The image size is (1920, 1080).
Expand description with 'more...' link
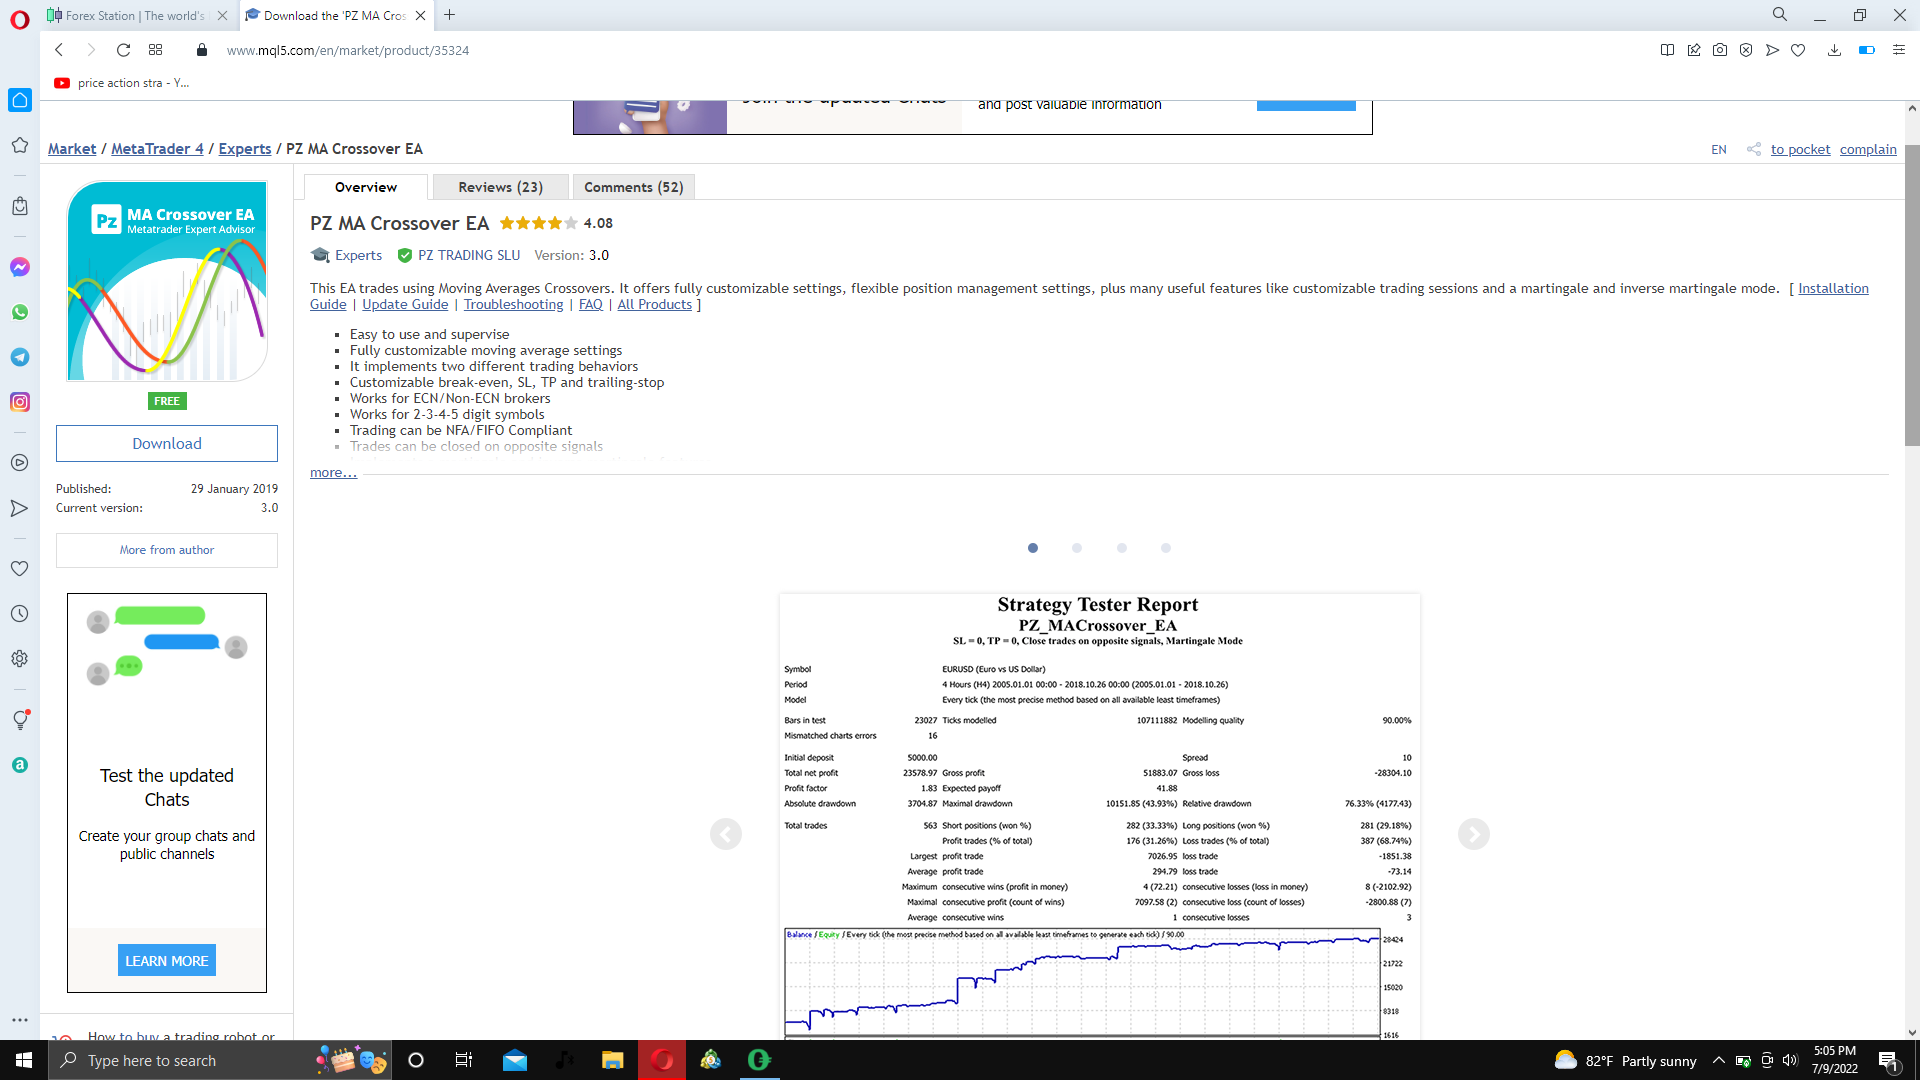(x=333, y=473)
